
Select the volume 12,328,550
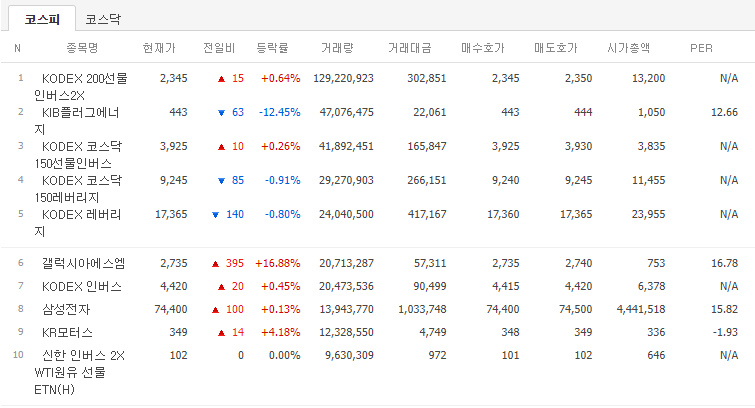coord(347,332)
